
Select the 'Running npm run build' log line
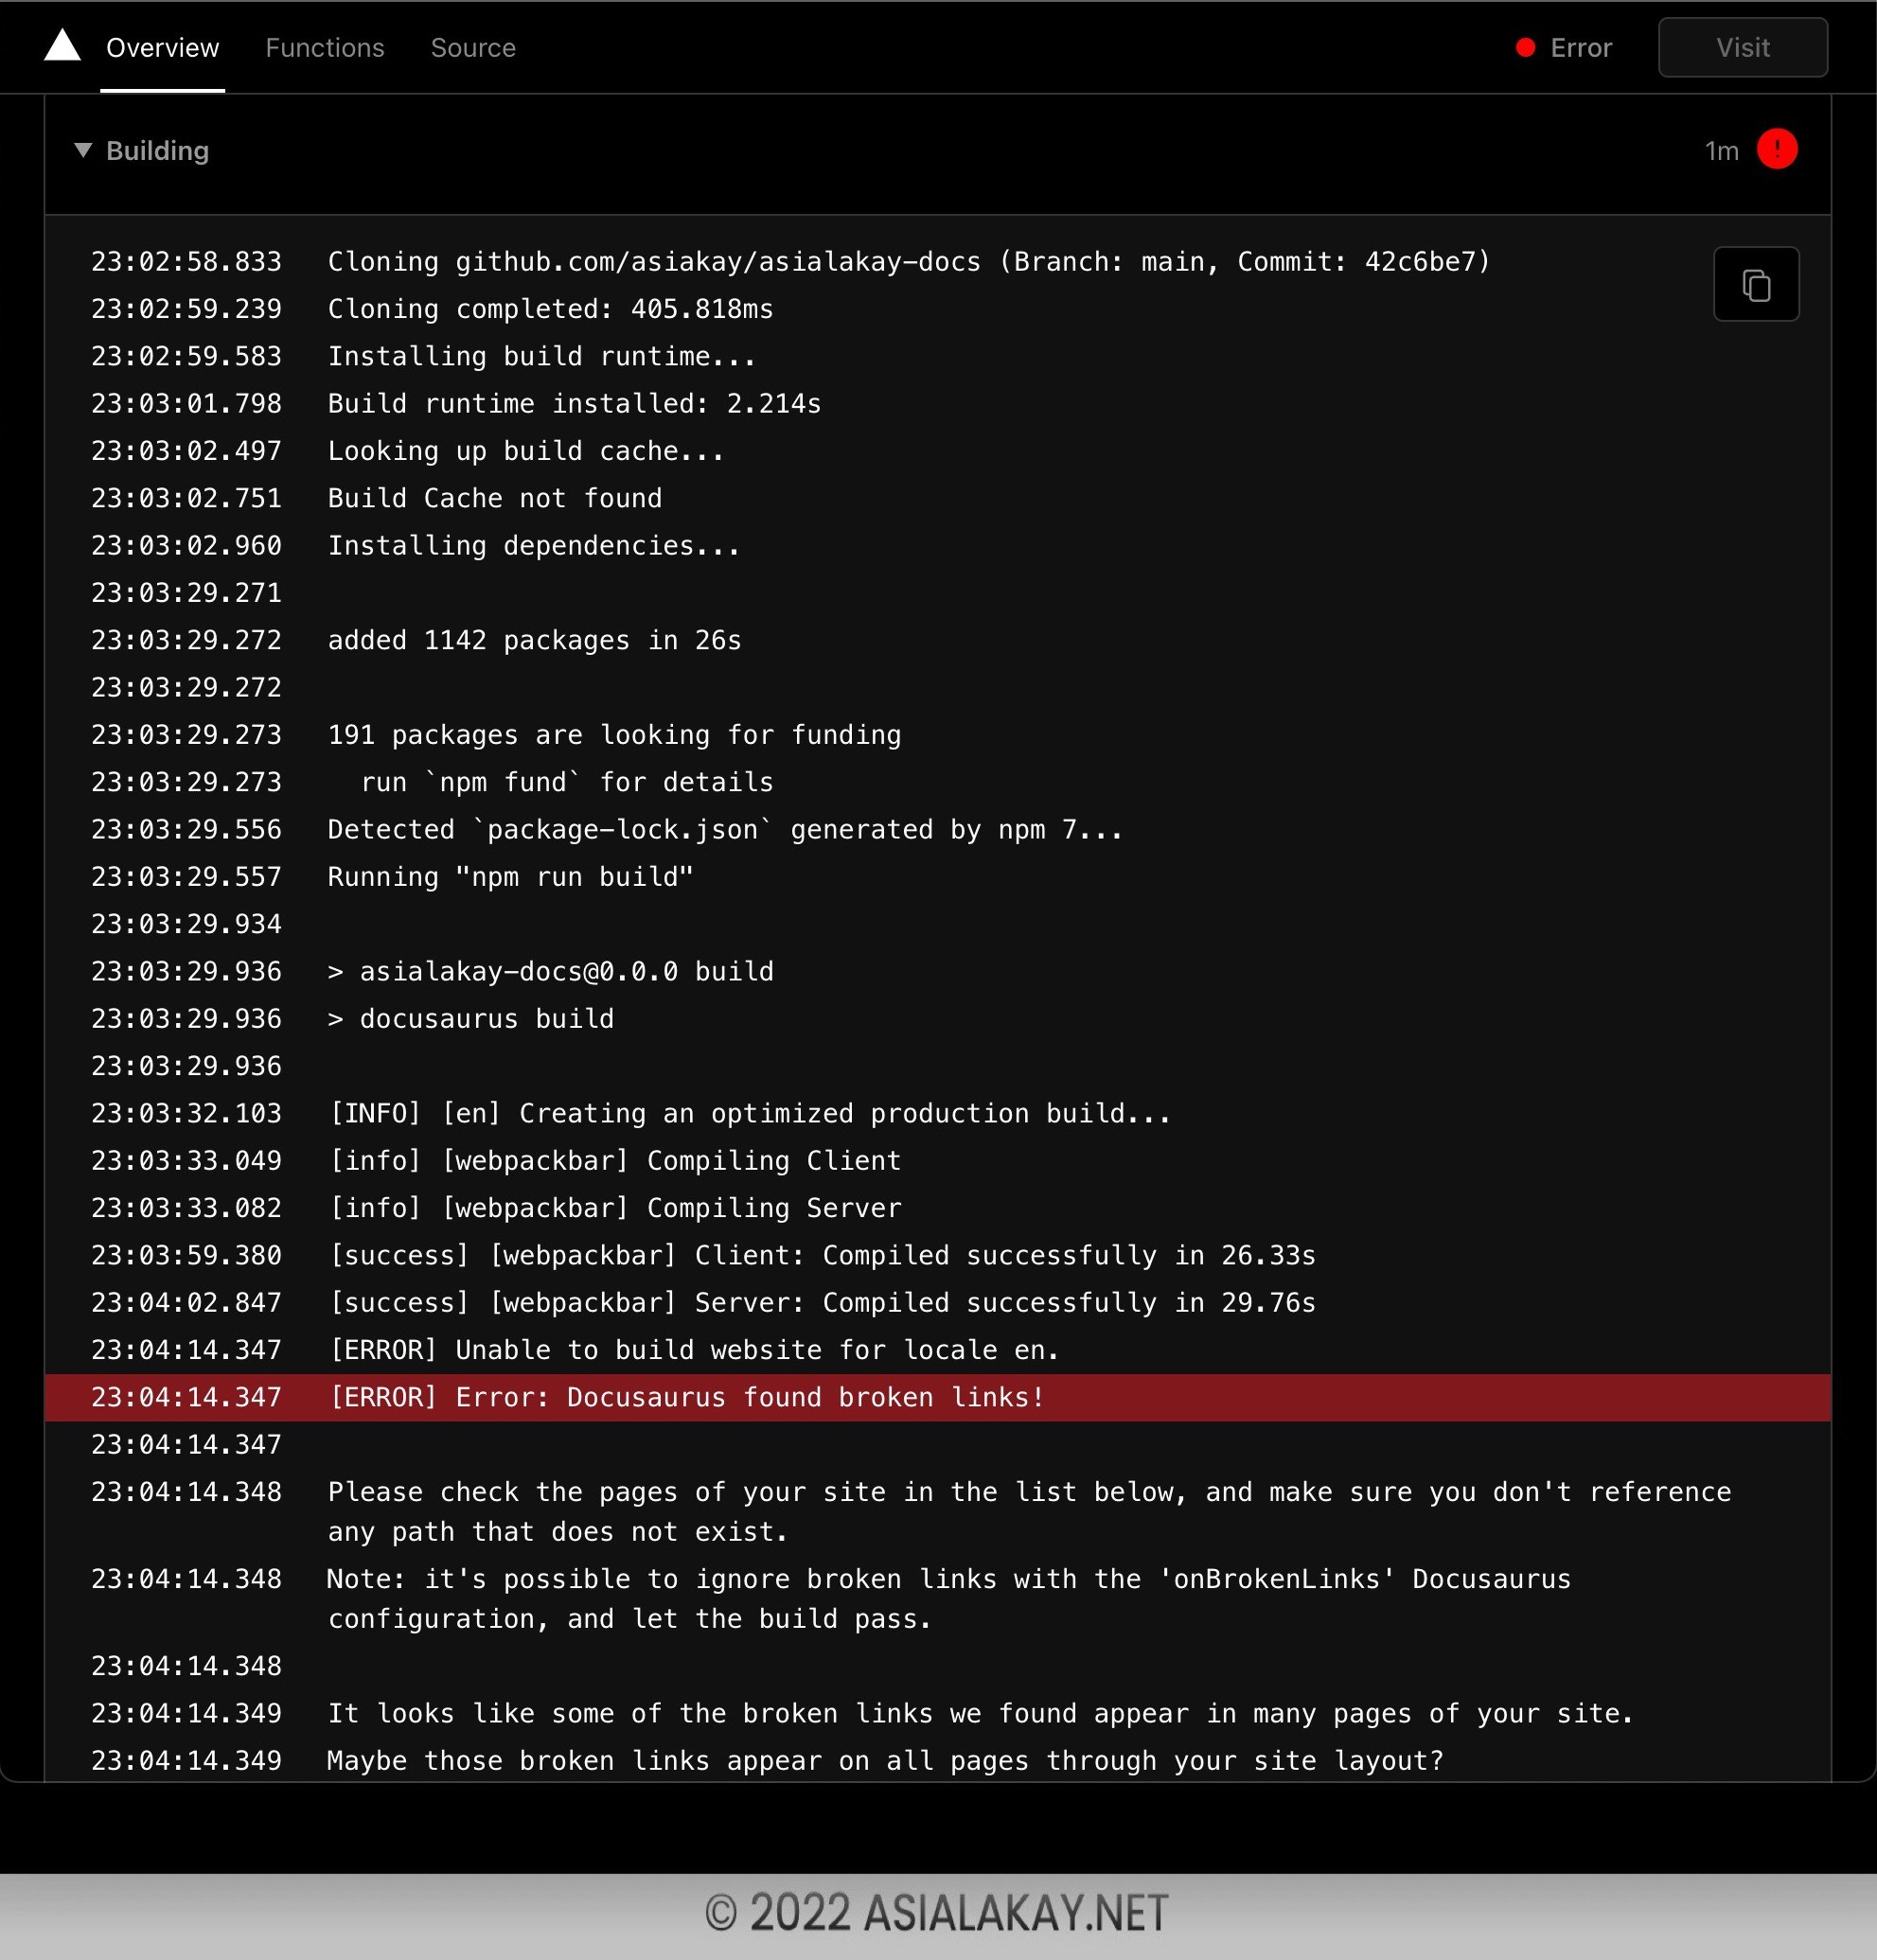[510, 877]
